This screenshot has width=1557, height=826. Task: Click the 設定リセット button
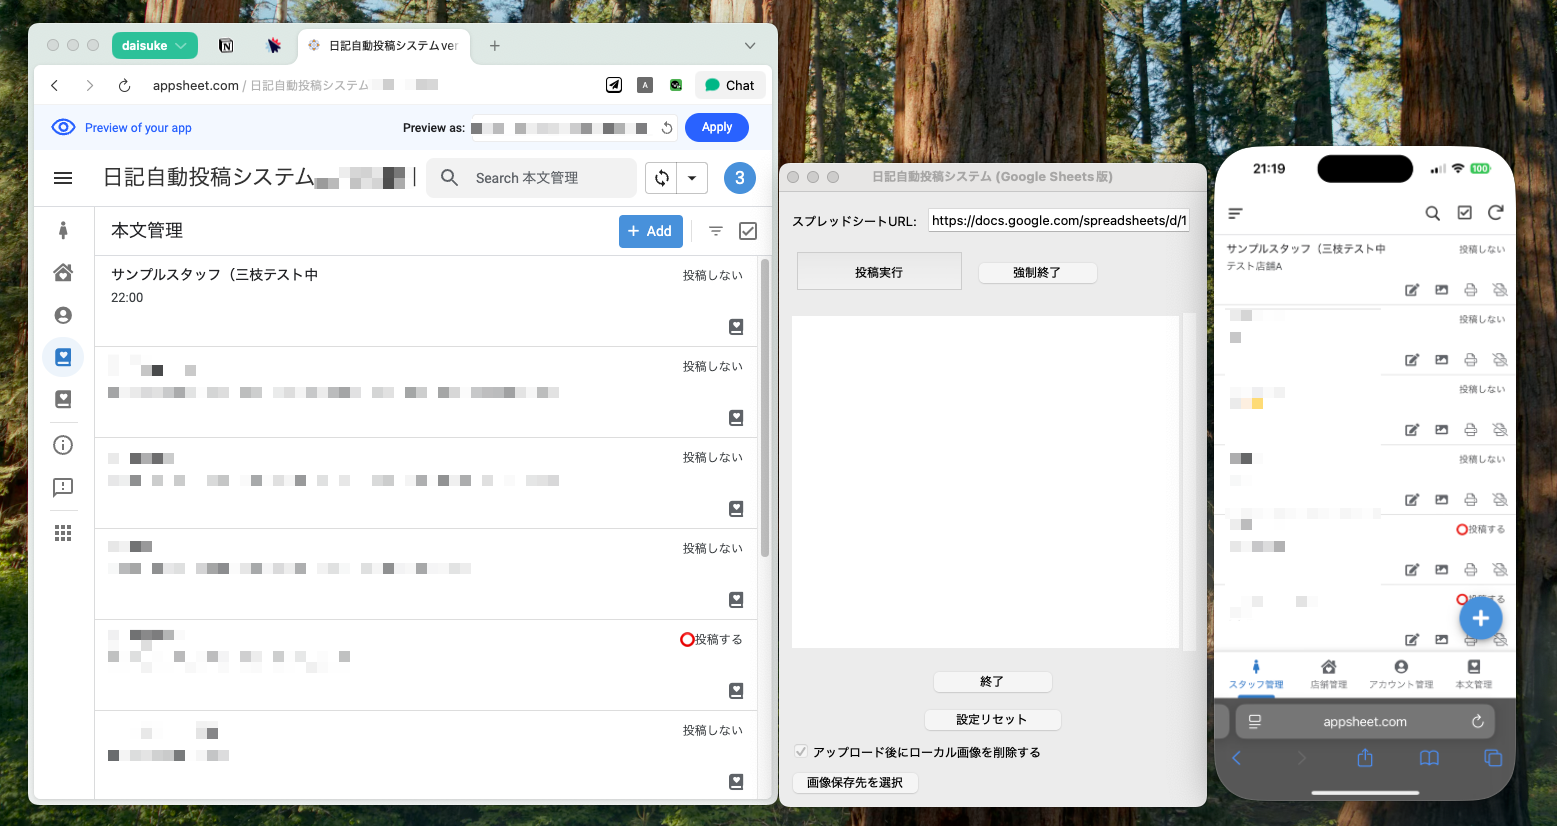(x=992, y=719)
